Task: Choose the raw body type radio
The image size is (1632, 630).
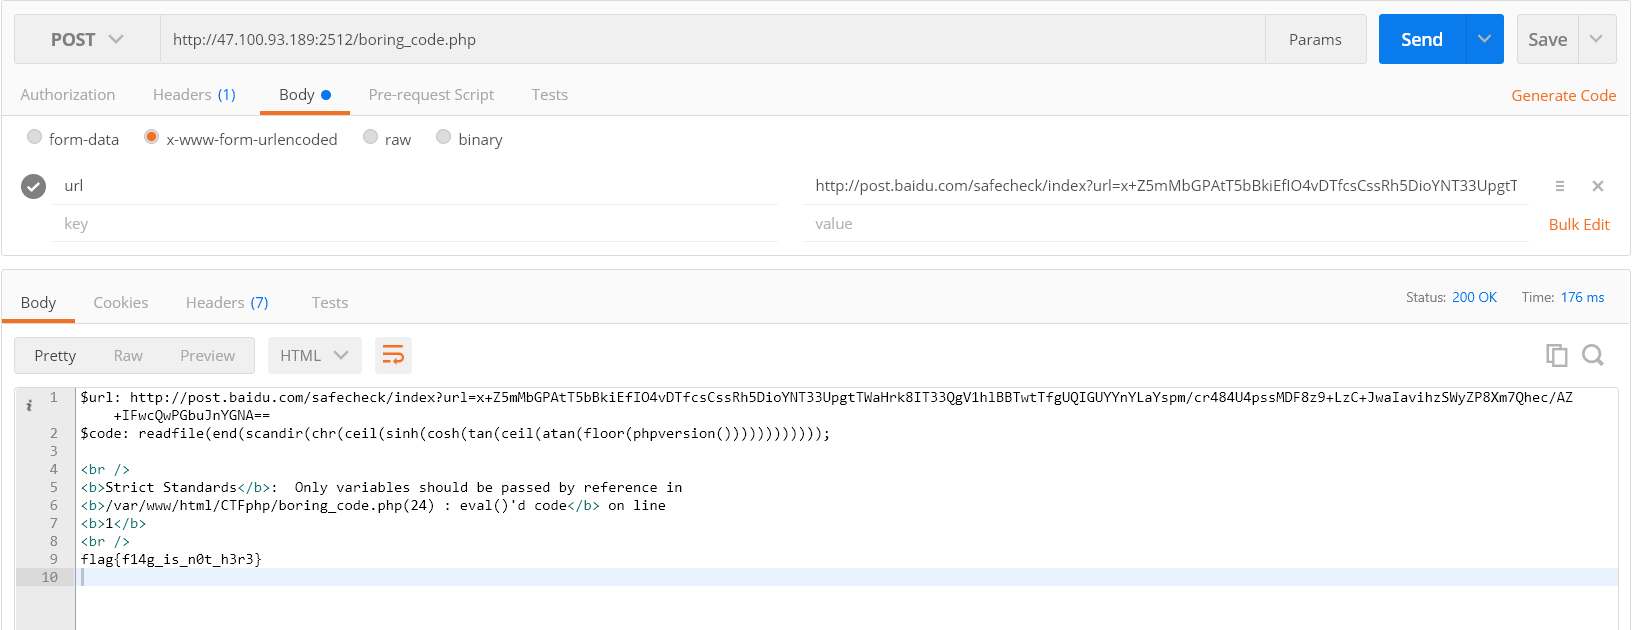Action: pyautogui.click(x=371, y=137)
